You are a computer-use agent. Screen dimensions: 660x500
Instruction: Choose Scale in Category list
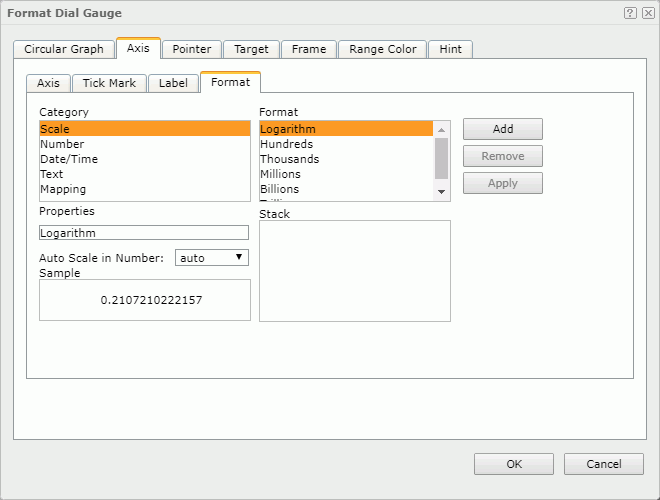tap(145, 129)
